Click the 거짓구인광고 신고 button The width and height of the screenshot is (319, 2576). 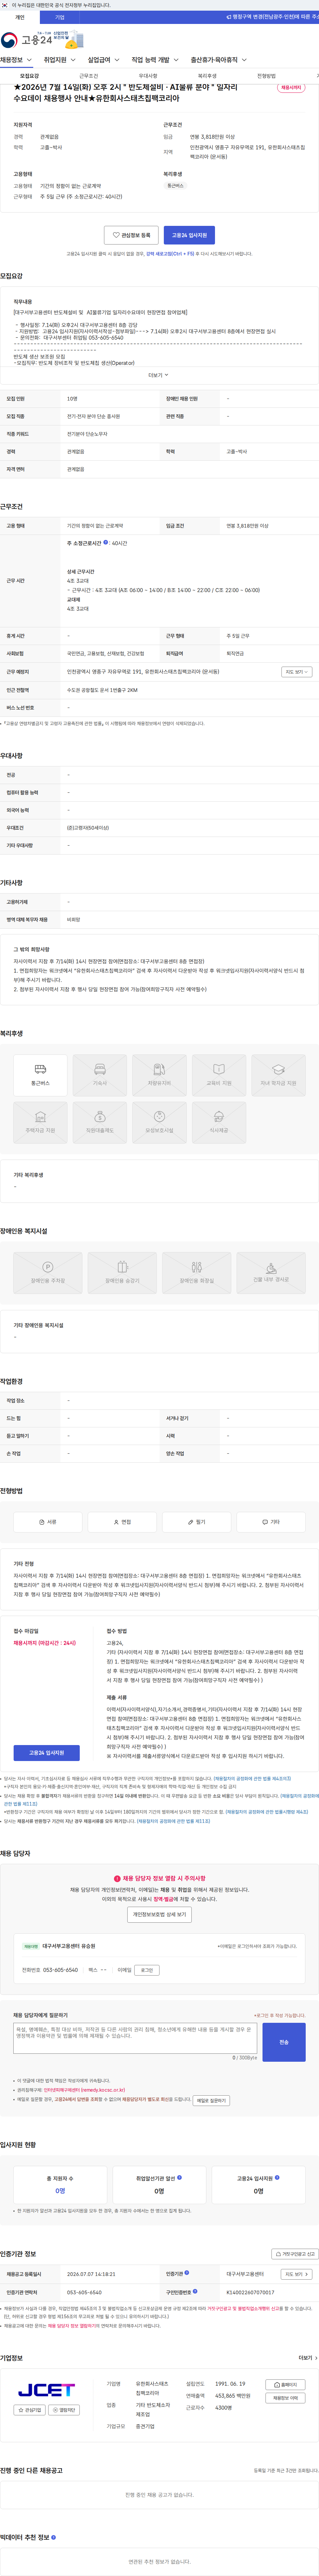click(x=295, y=2254)
